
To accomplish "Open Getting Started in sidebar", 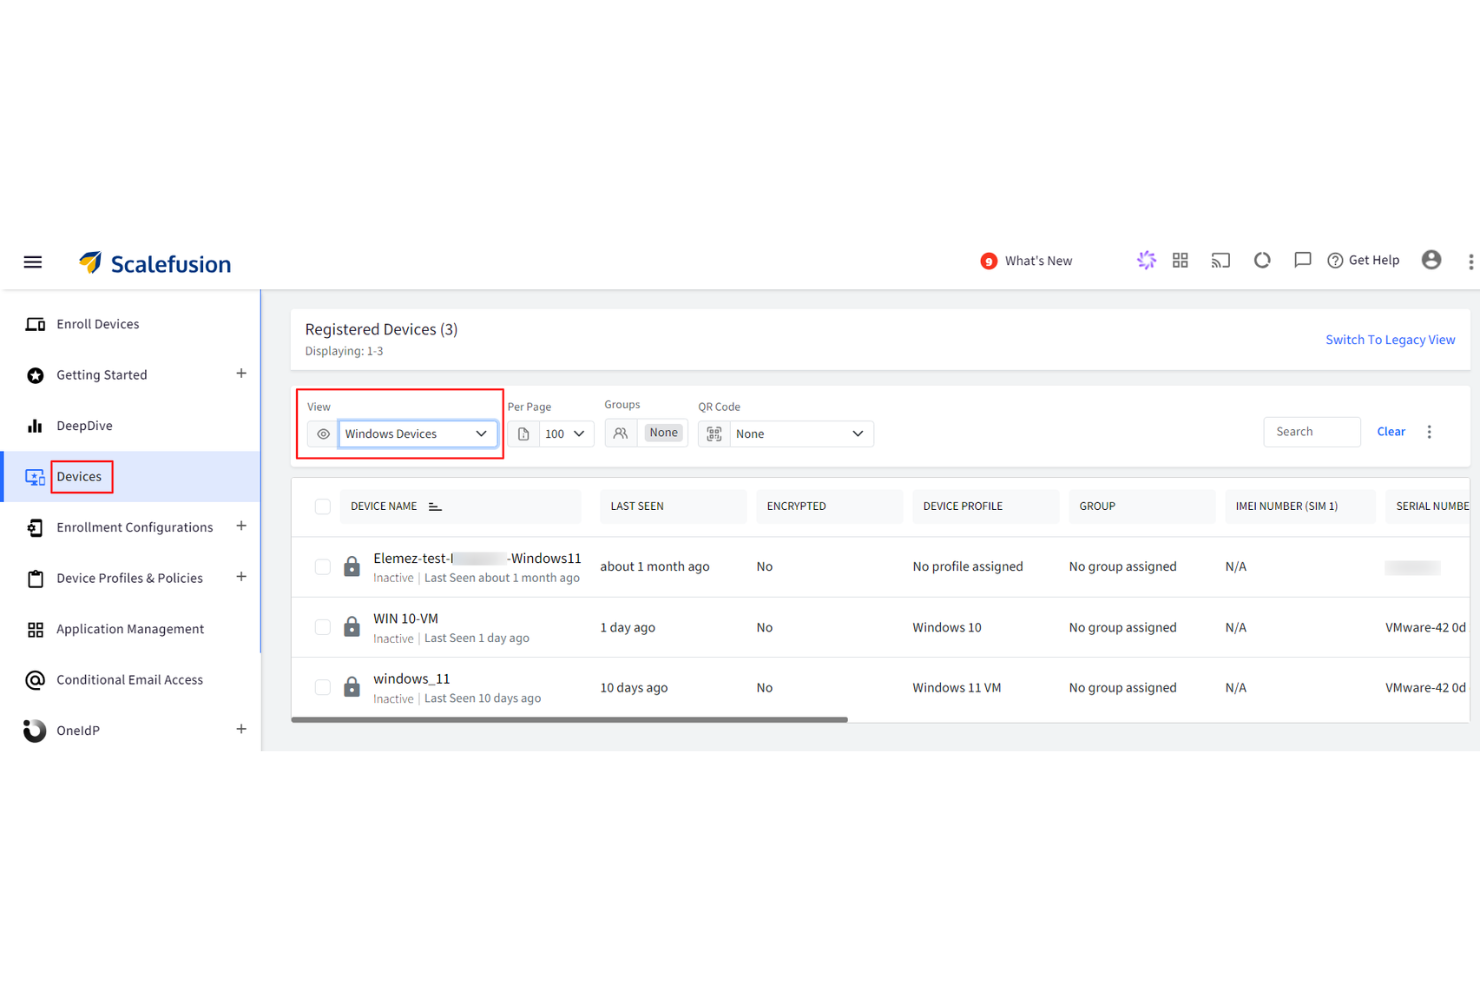I will pyautogui.click(x=102, y=375).
